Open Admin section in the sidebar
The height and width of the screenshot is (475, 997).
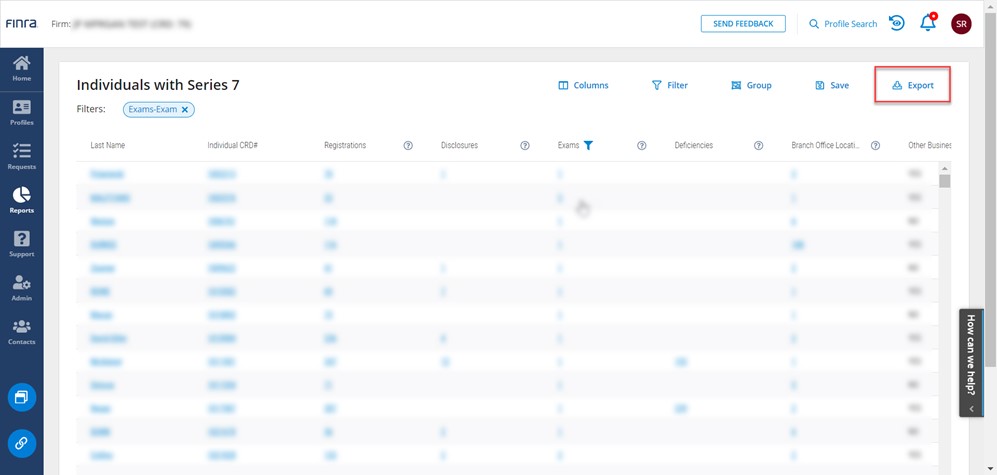tap(21, 288)
